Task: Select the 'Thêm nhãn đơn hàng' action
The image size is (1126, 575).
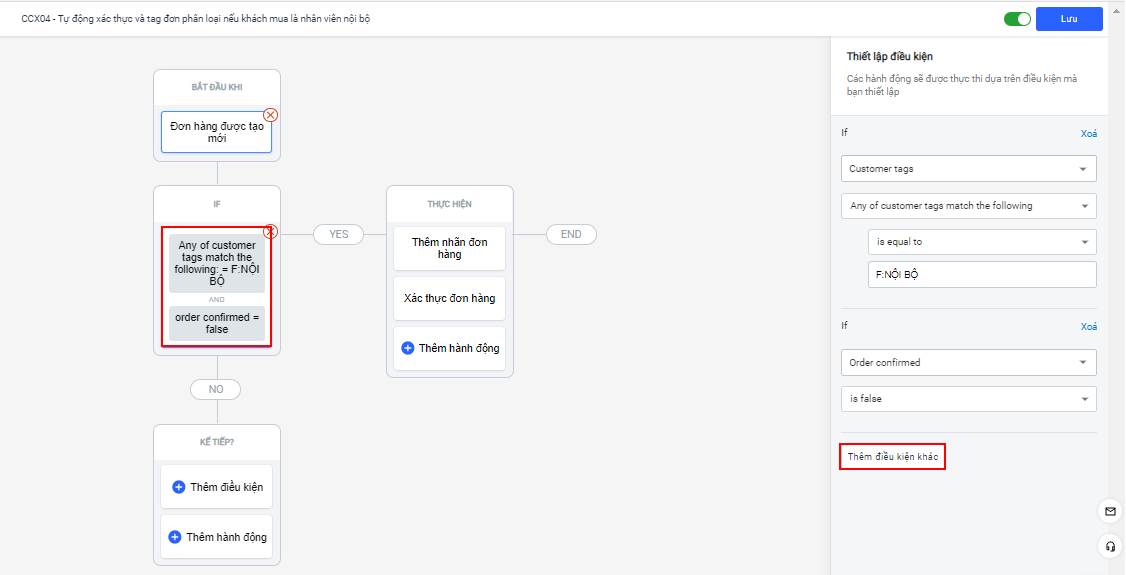Action: coord(449,248)
